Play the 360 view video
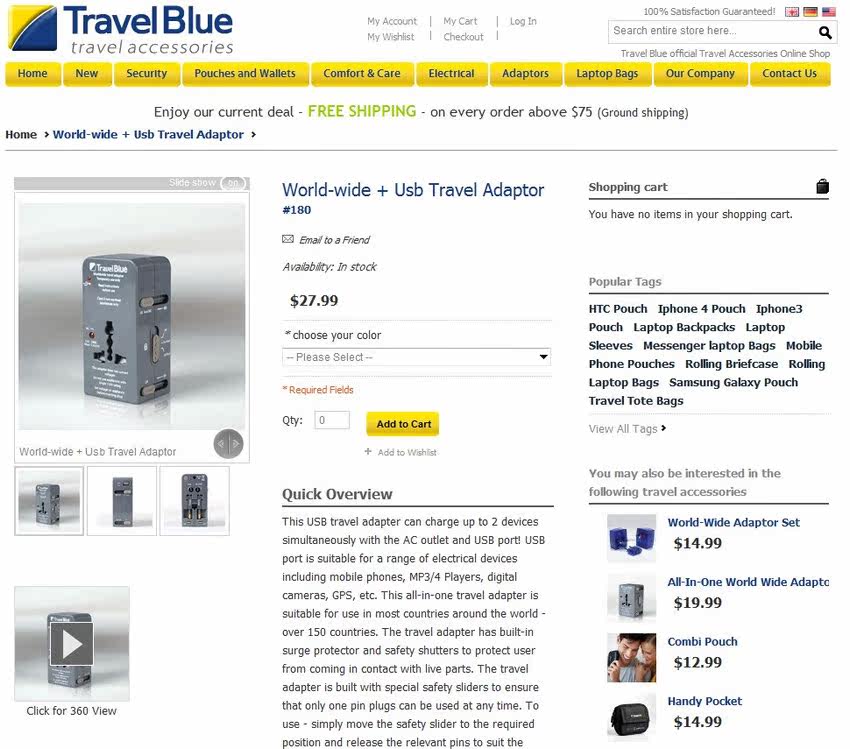This screenshot has height=749, width=850. (72, 644)
